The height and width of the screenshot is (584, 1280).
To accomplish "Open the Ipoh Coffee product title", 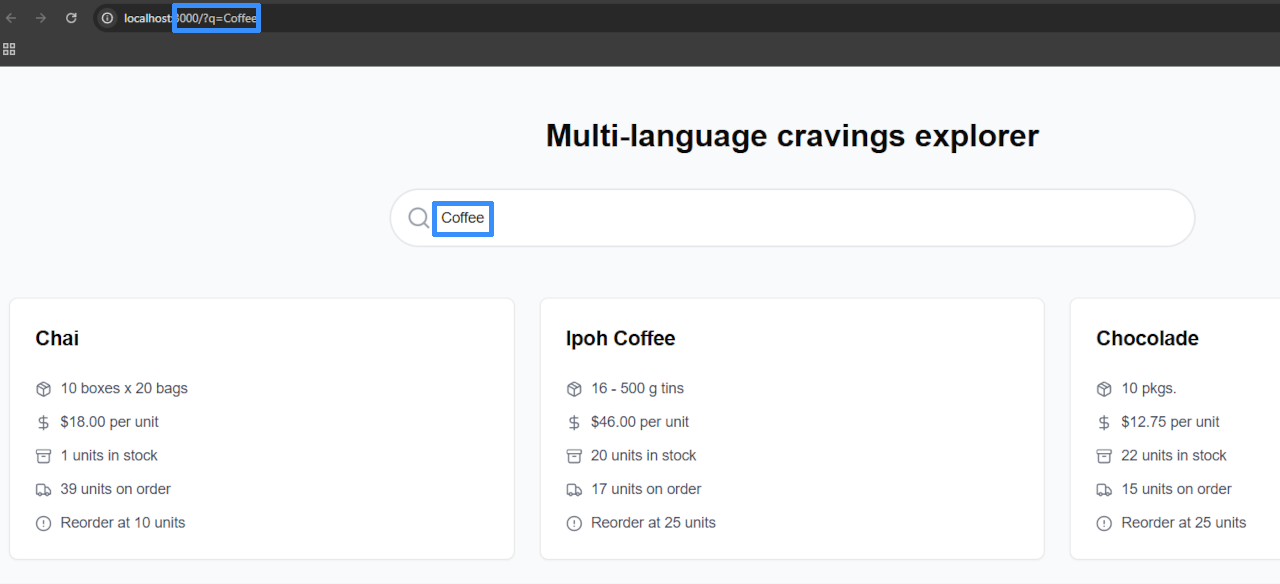I will [620, 338].
